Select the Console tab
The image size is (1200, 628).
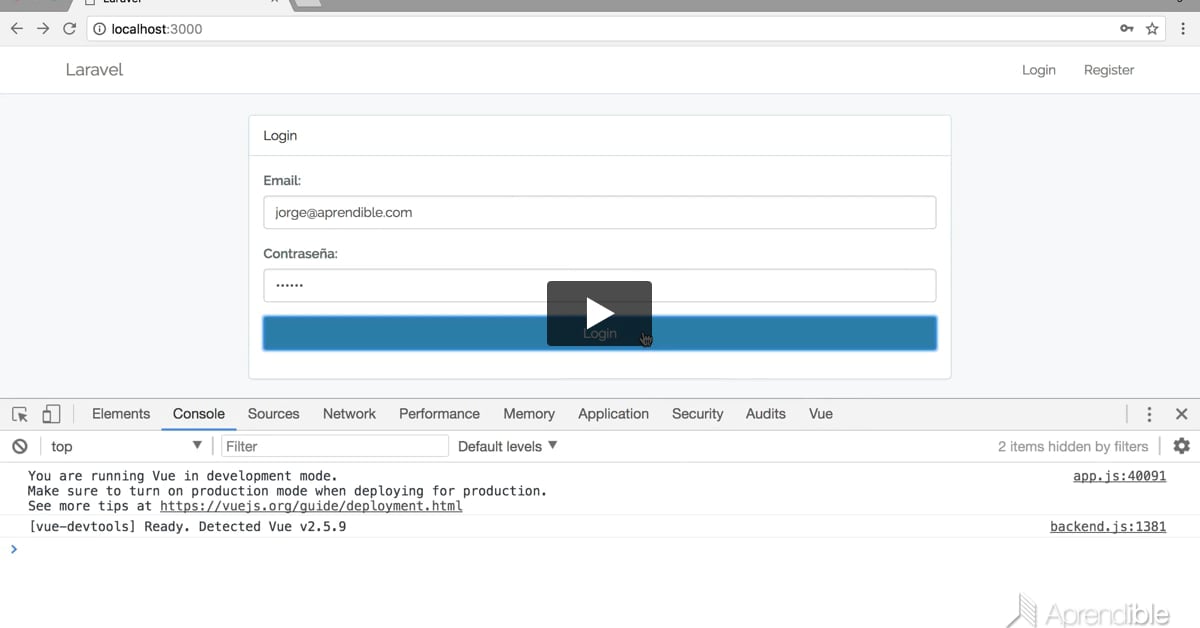click(x=199, y=414)
